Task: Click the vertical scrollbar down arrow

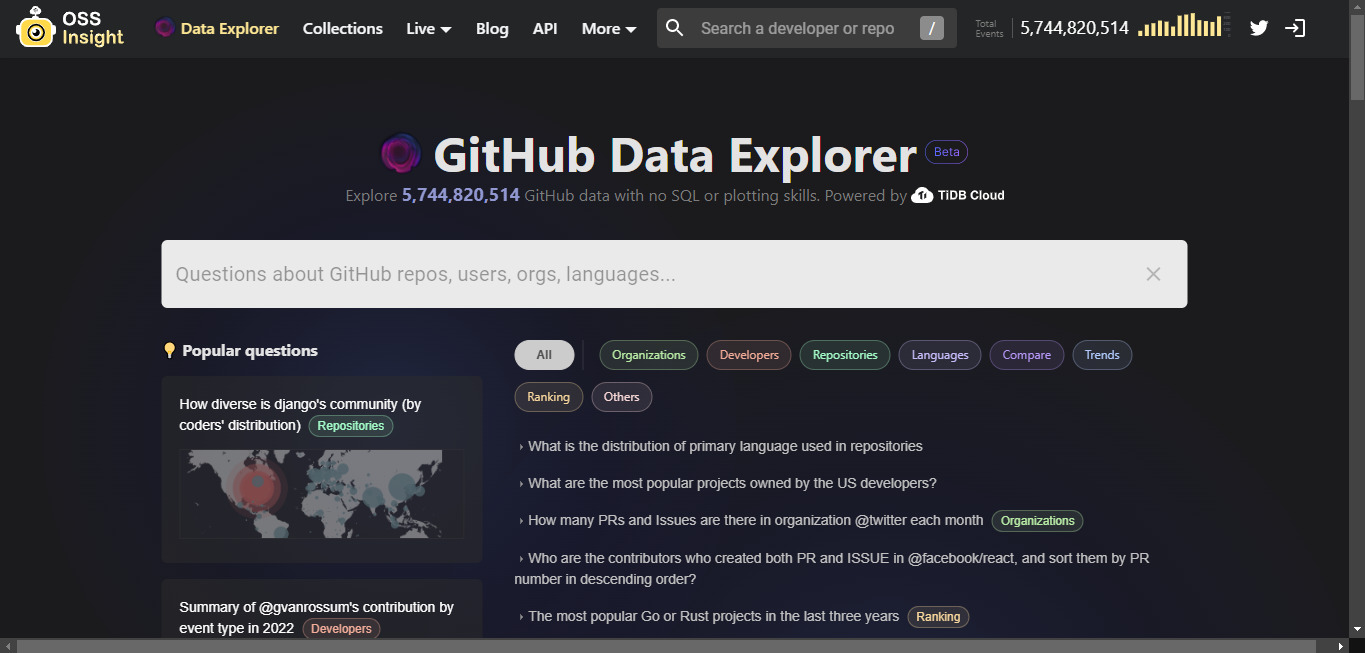Action: (1357, 629)
